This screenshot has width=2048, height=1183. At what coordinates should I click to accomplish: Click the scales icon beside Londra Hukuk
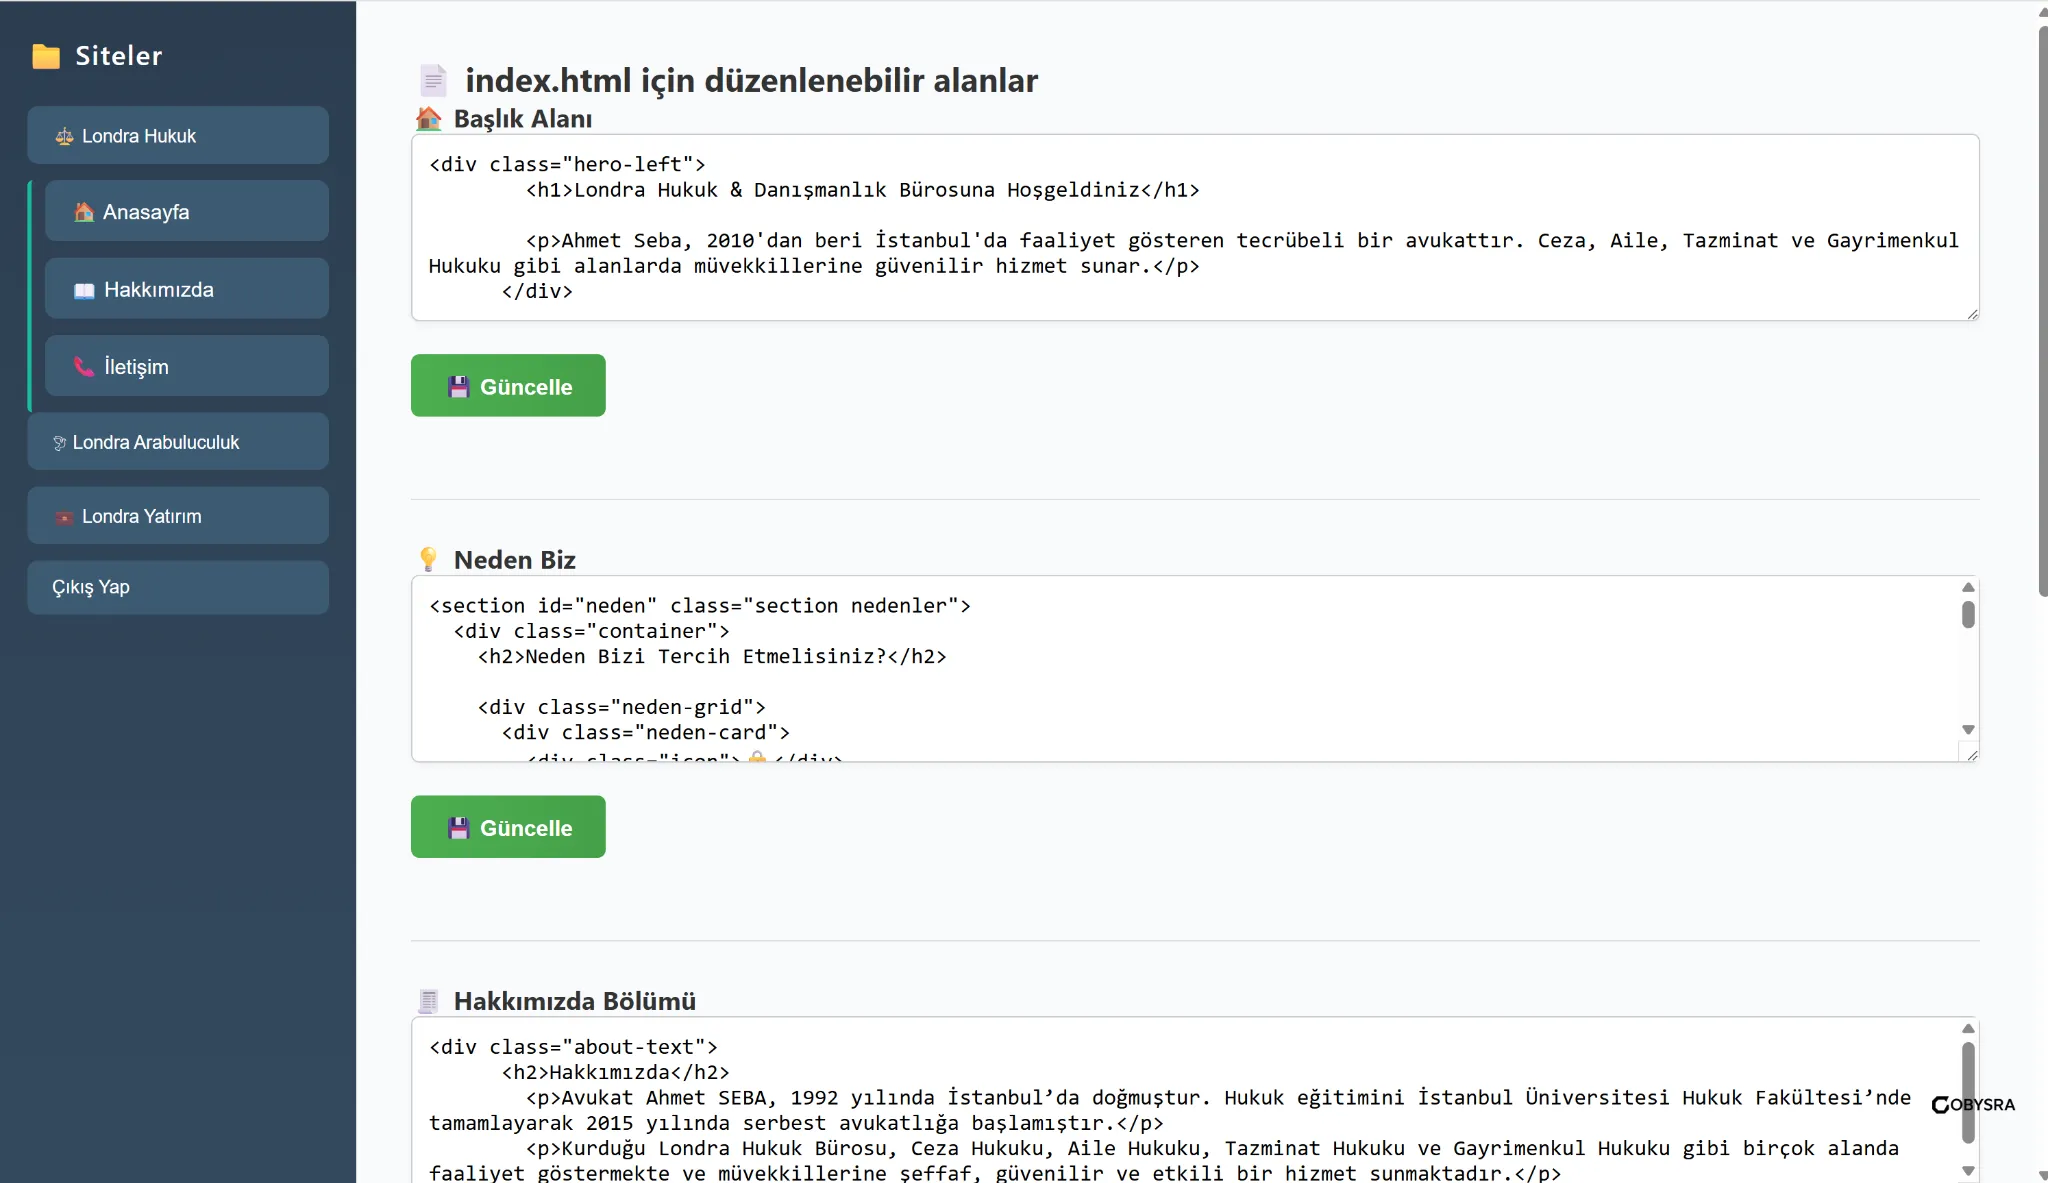(x=64, y=137)
